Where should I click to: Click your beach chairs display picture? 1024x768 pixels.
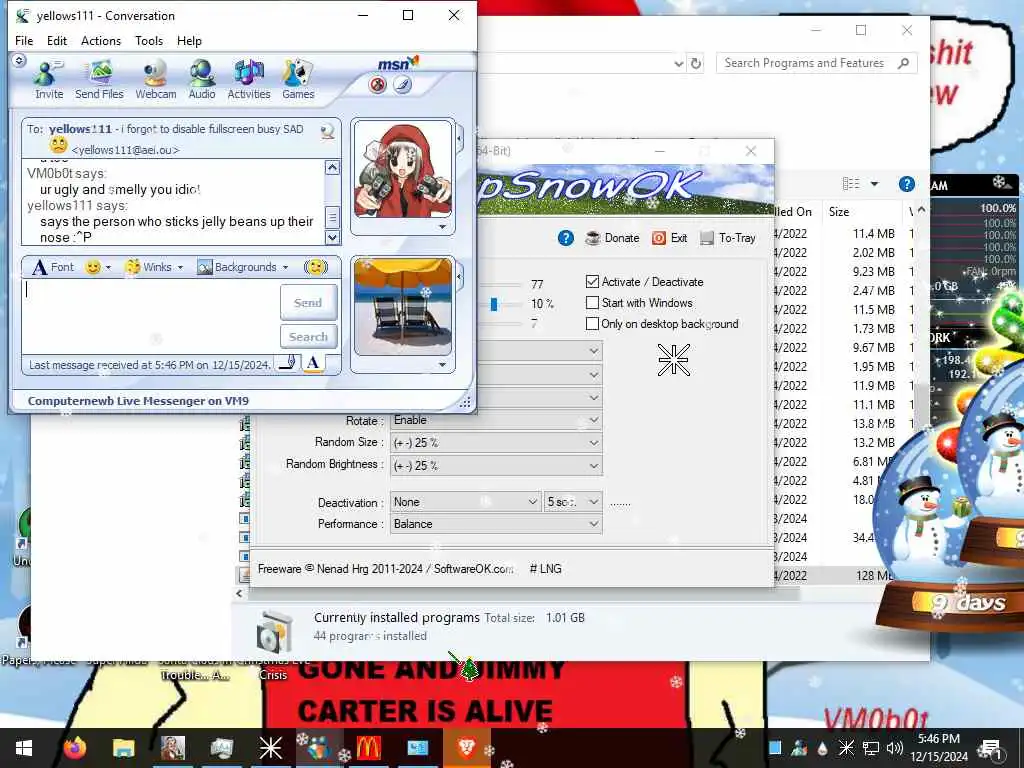(x=403, y=306)
